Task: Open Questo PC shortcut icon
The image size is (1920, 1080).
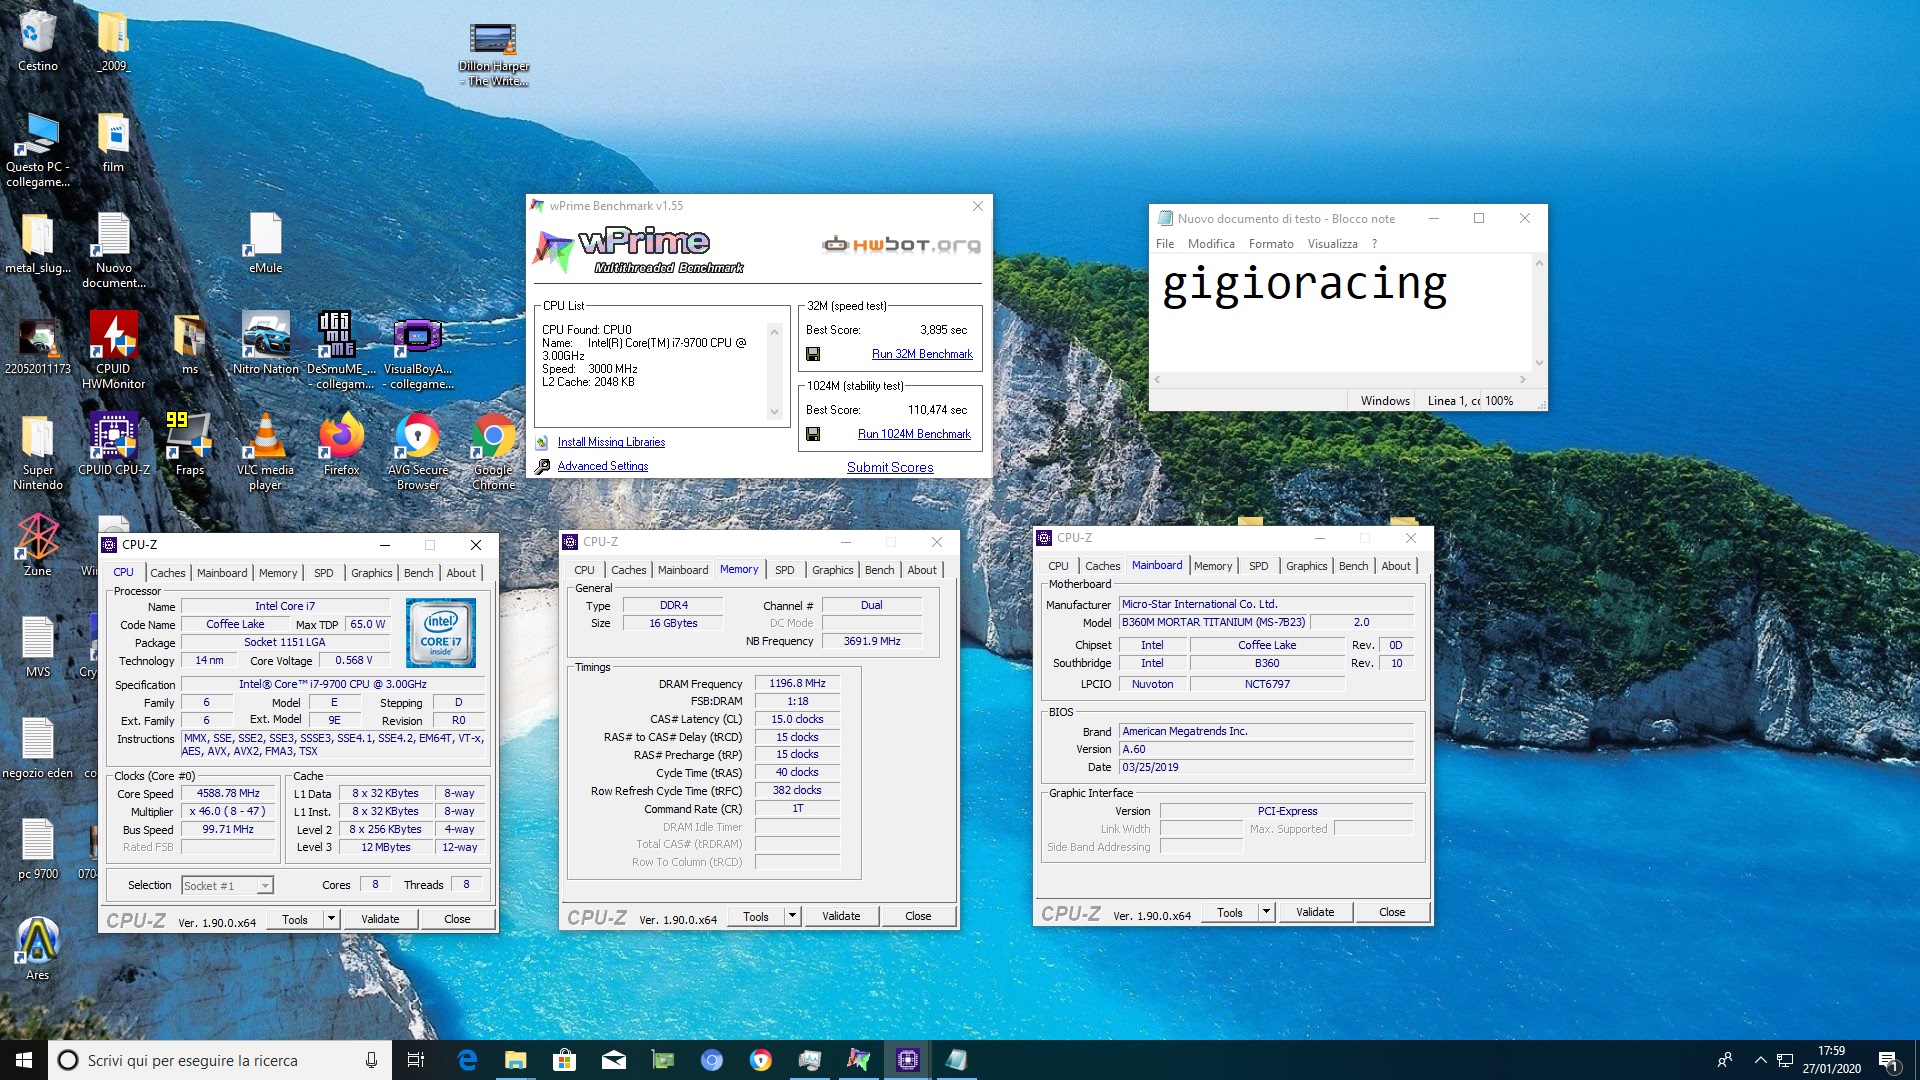Action: [37, 136]
